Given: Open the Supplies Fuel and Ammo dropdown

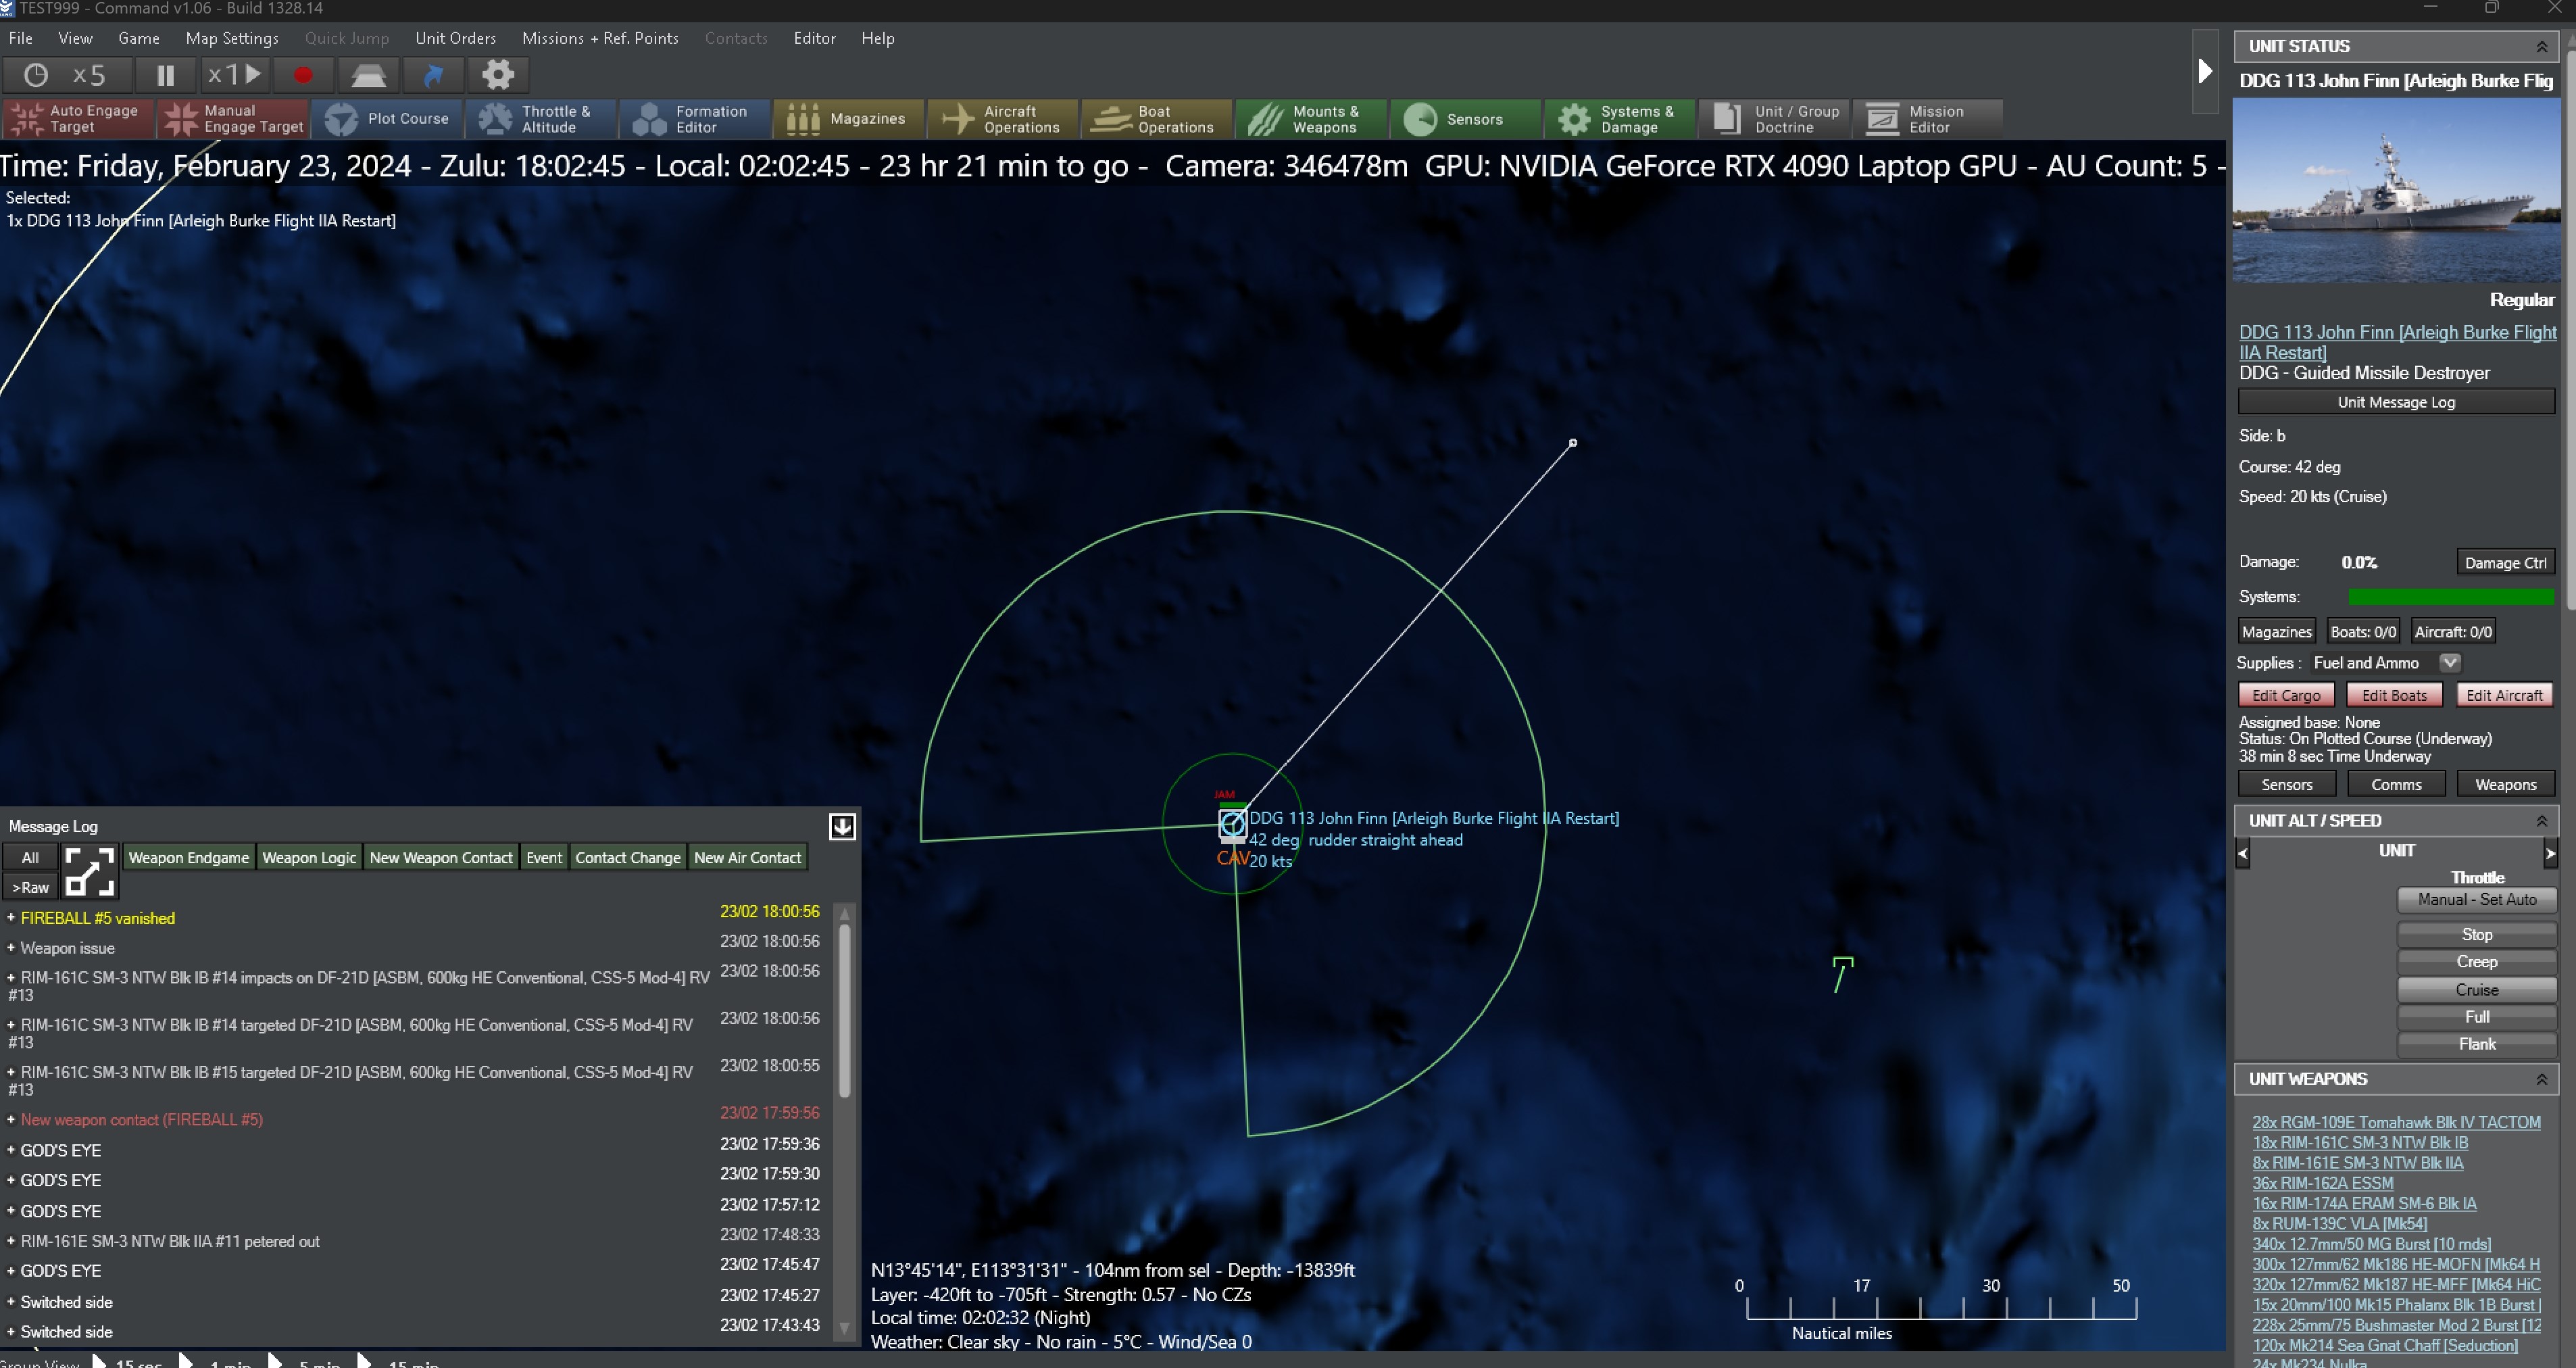Looking at the screenshot, I should tap(2449, 663).
